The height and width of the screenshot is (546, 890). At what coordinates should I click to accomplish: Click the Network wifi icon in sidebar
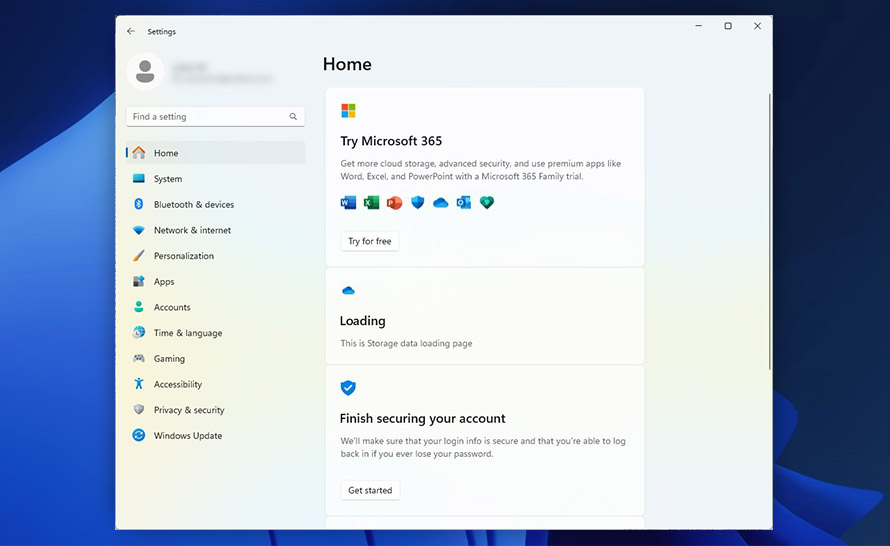click(138, 230)
